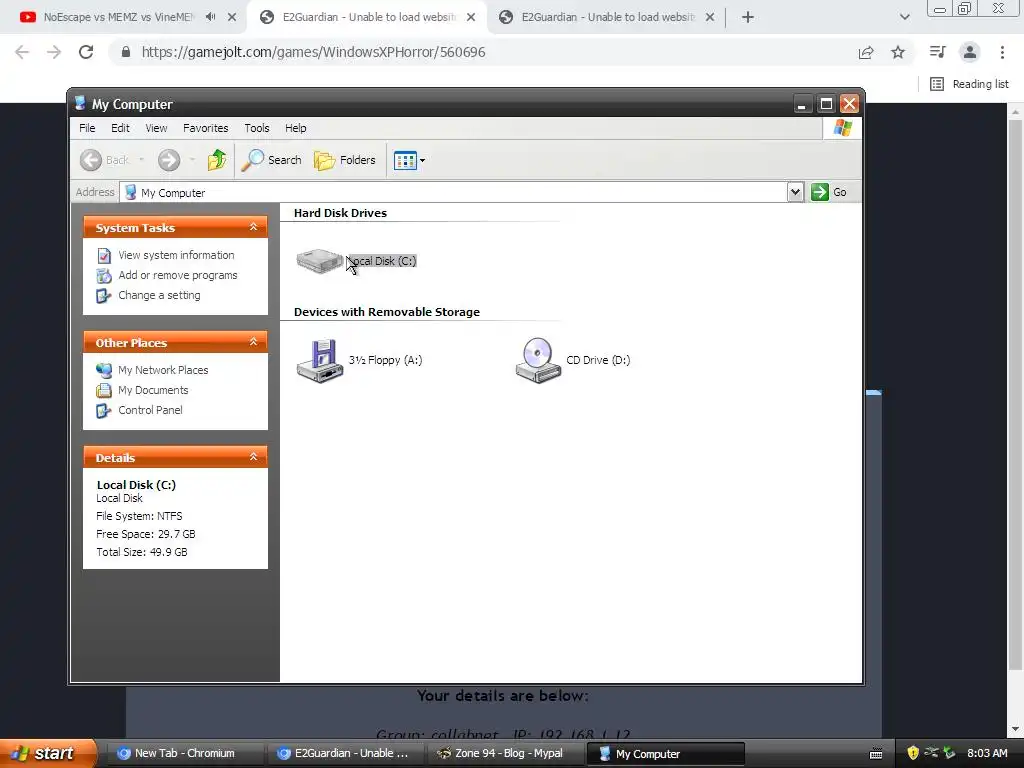The height and width of the screenshot is (768, 1024).
Task: Collapse the Details panel
Action: click(253, 456)
